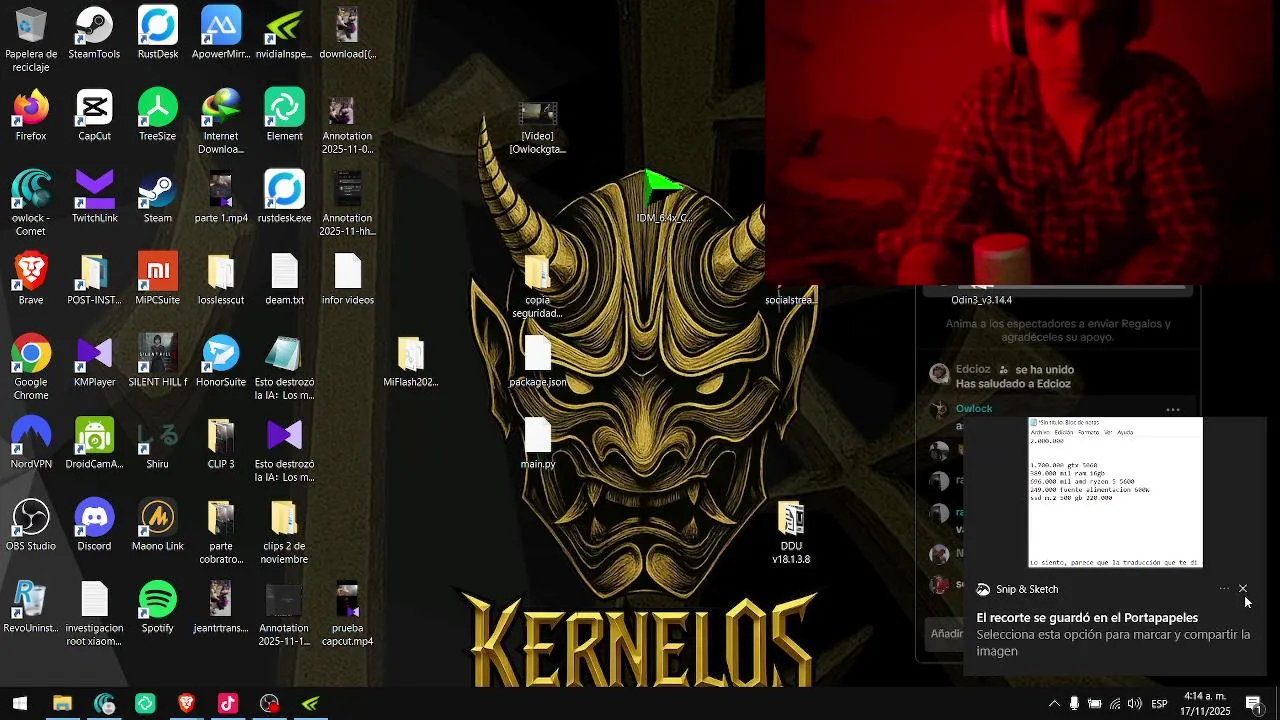Select the Discord desktop shortcut

(94, 525)
